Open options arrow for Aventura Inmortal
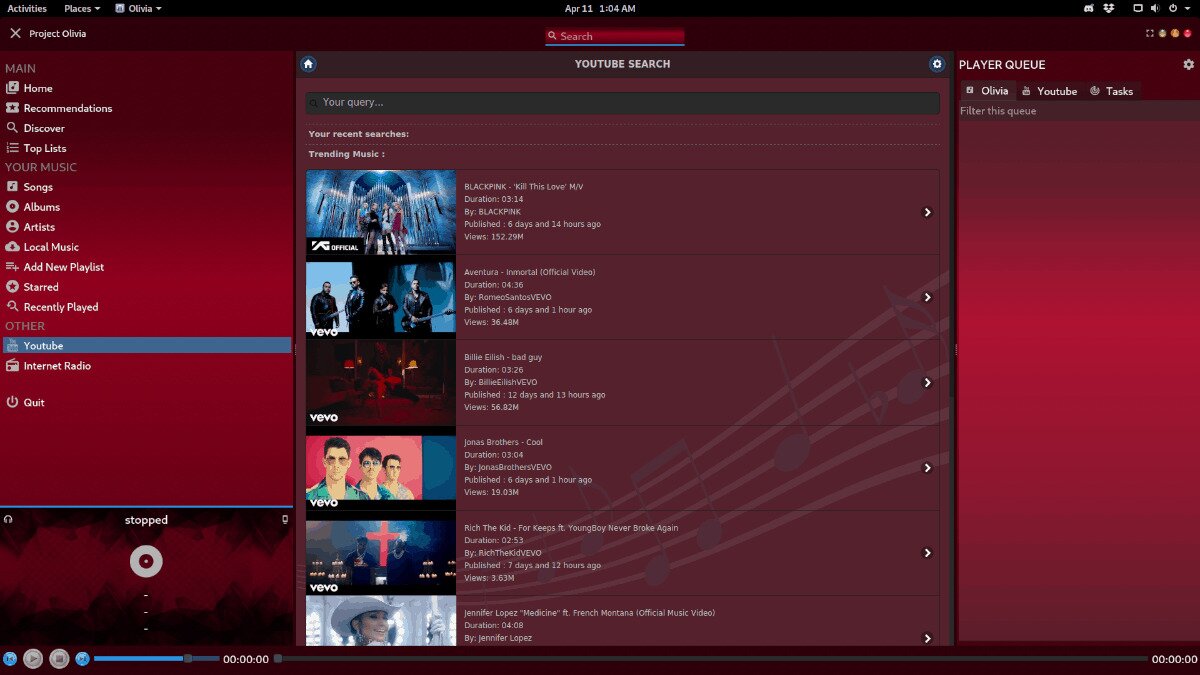The height and width of the screenshot is (675, 1200). point(927,297)
